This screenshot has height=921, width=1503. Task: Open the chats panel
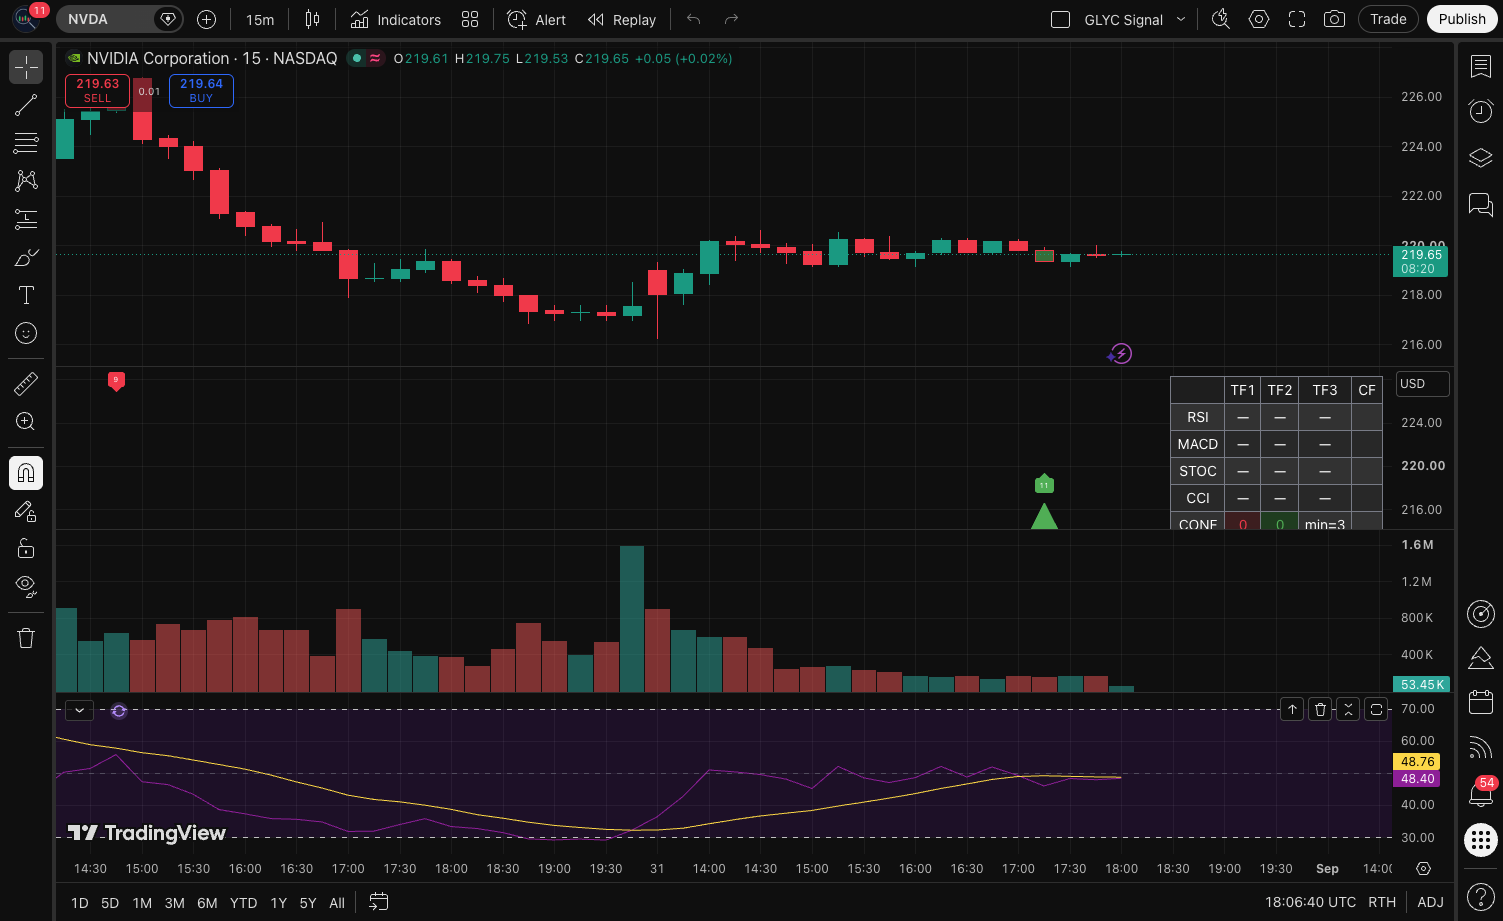coord(1480,204)
